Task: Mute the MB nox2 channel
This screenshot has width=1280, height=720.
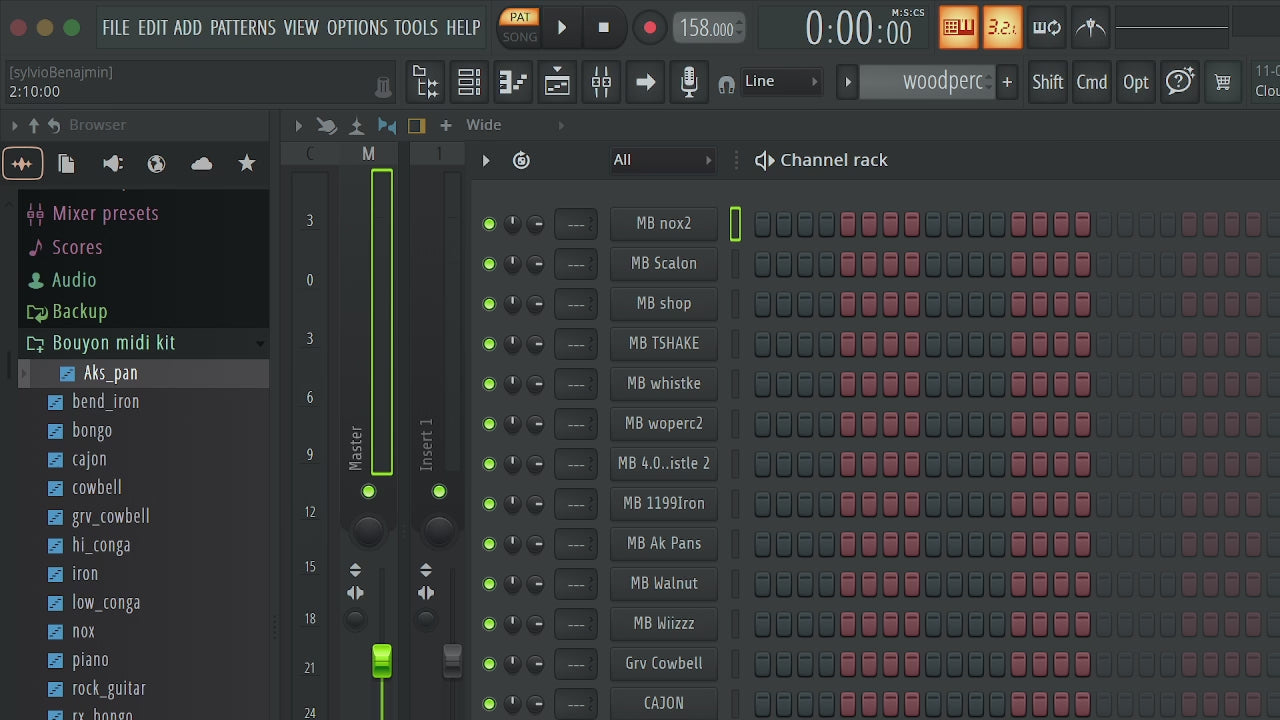Action: tap(489, 224)
